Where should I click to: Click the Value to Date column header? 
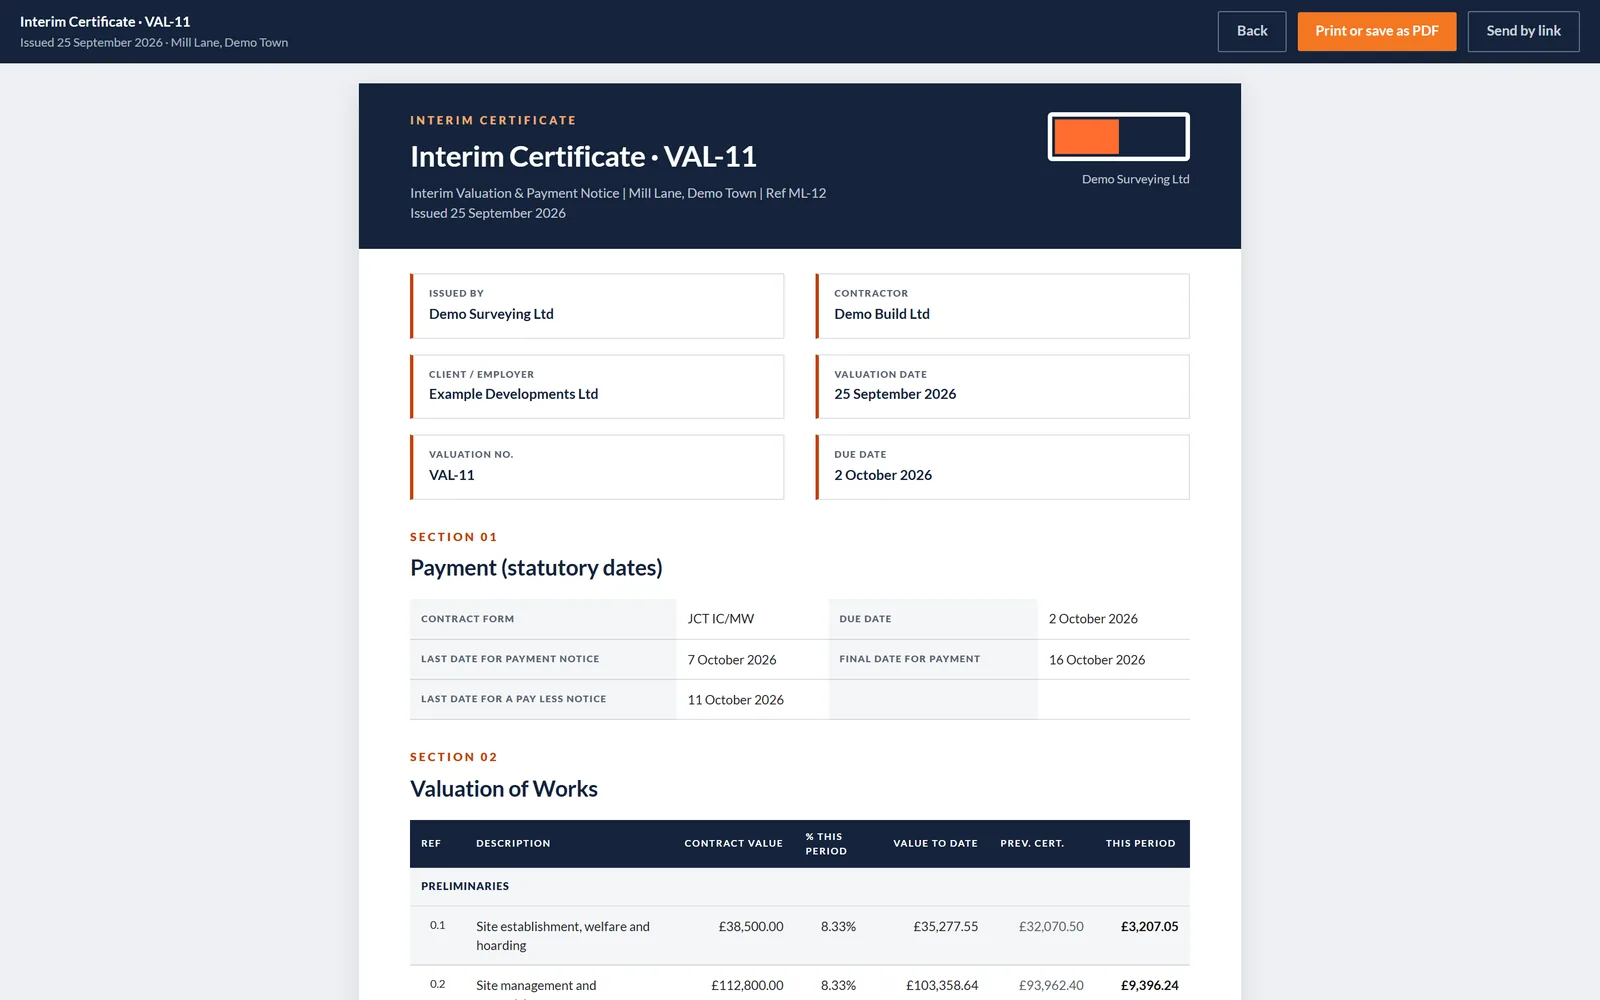(935, 844)
